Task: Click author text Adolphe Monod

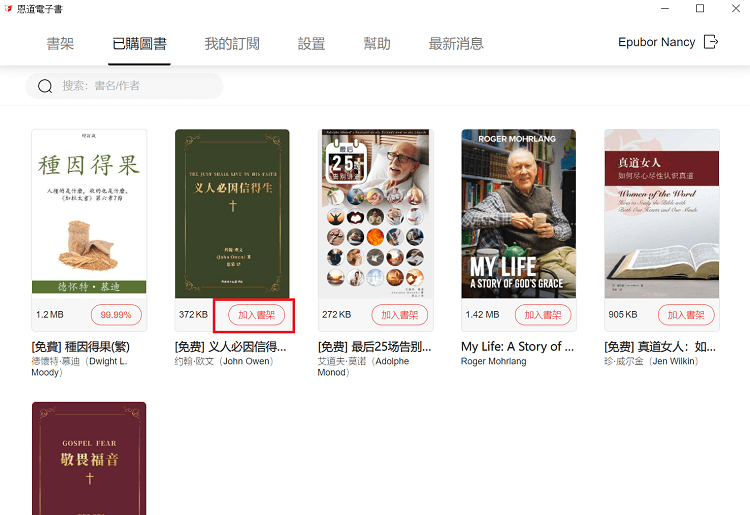Action: [363, 367]
